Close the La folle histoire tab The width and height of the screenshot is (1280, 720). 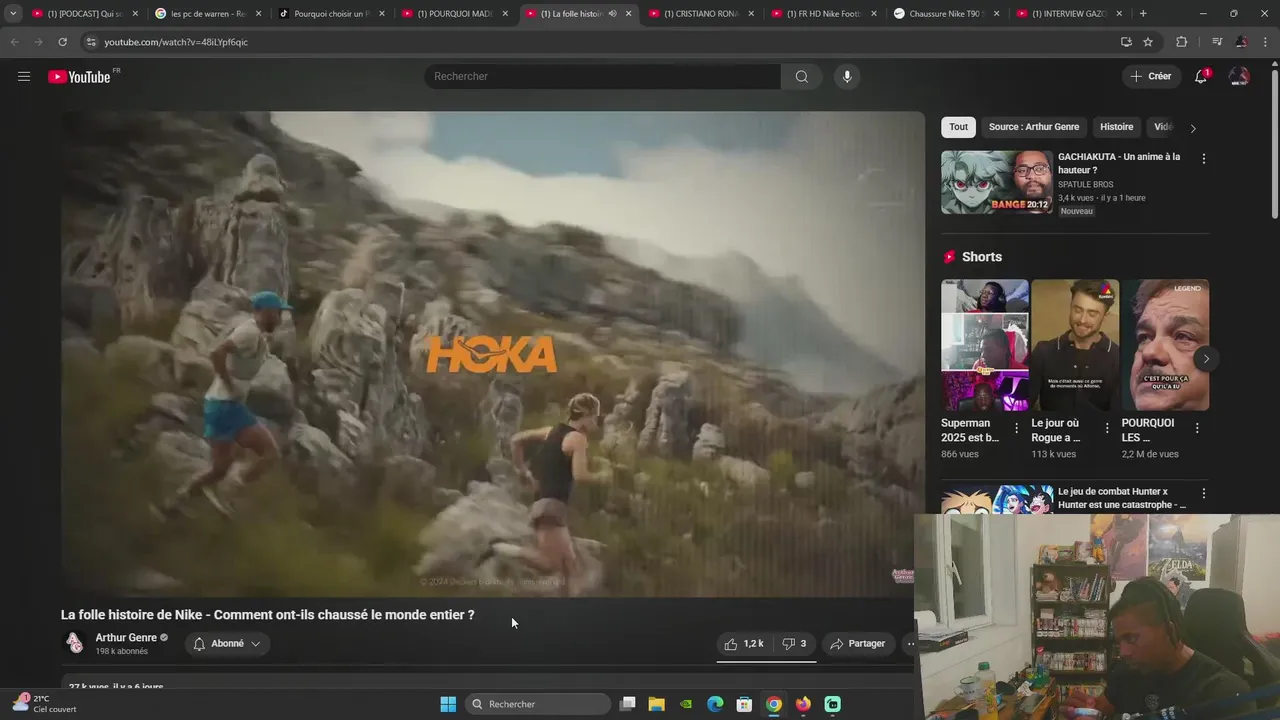[x=628, y=14]
